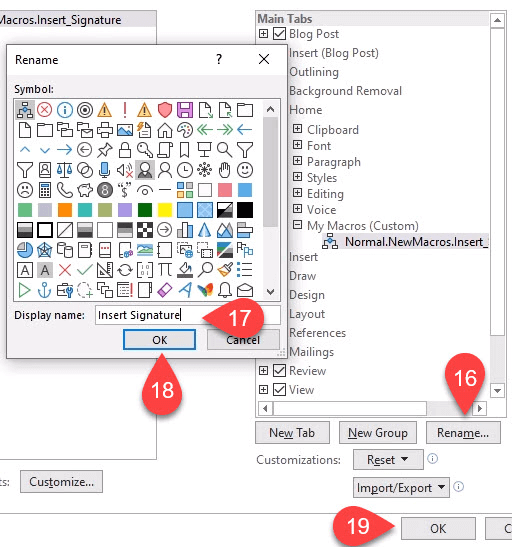The image size is (512, 547).
Task: Expand the Font group
Action: 297,144
